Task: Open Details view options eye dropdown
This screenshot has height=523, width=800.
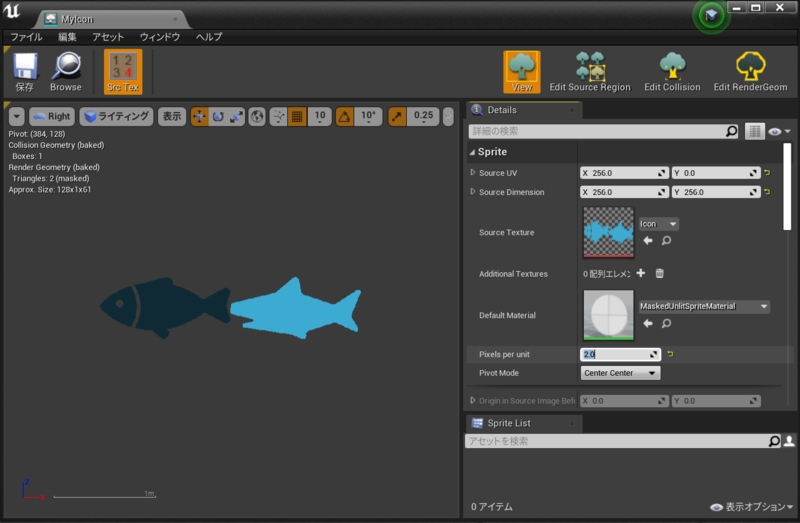Action: [x=780, y=132]
